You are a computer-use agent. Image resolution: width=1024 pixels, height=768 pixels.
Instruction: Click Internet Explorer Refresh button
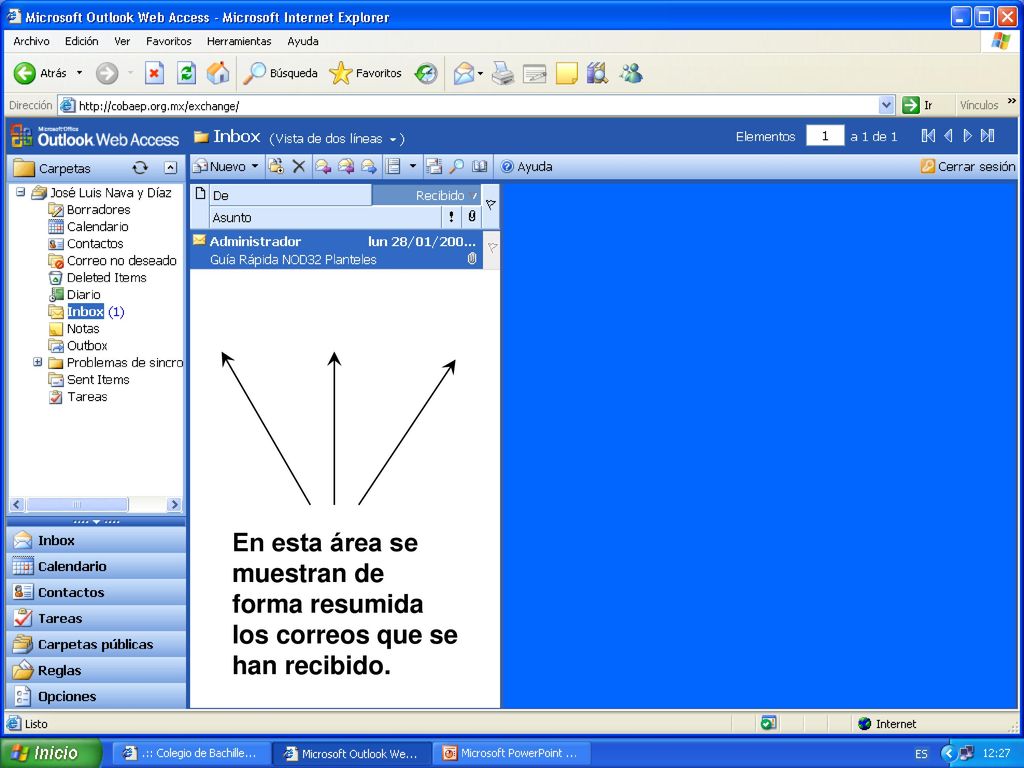tap(186, 73)
